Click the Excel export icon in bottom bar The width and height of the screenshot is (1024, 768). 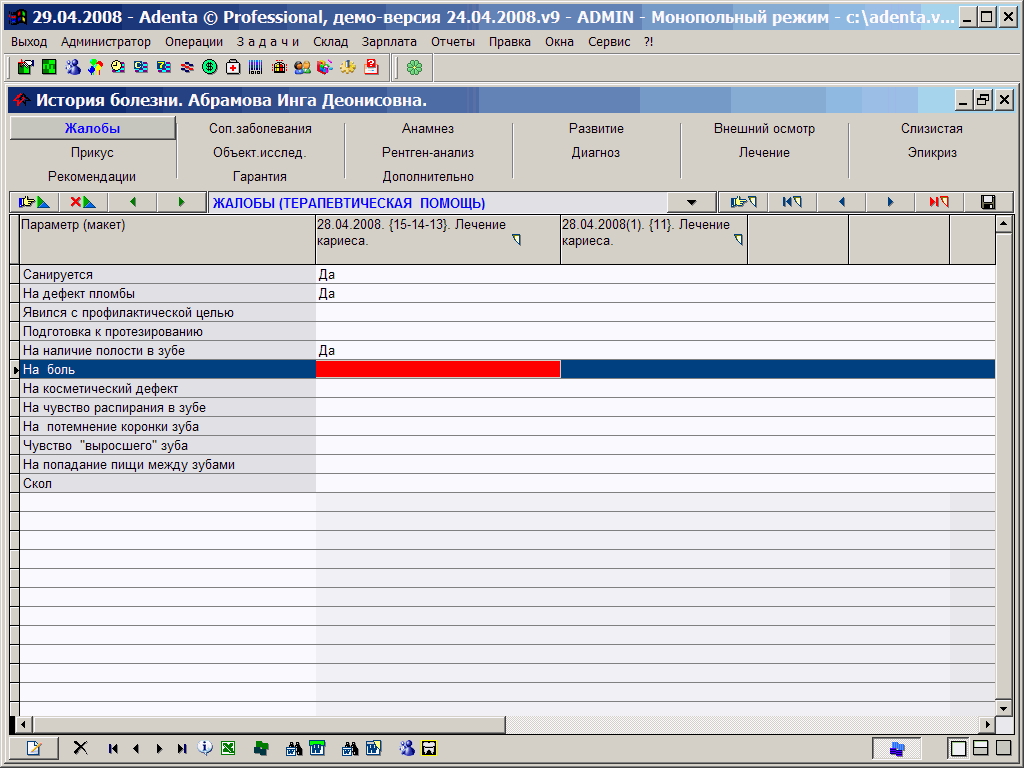(228, 748)
